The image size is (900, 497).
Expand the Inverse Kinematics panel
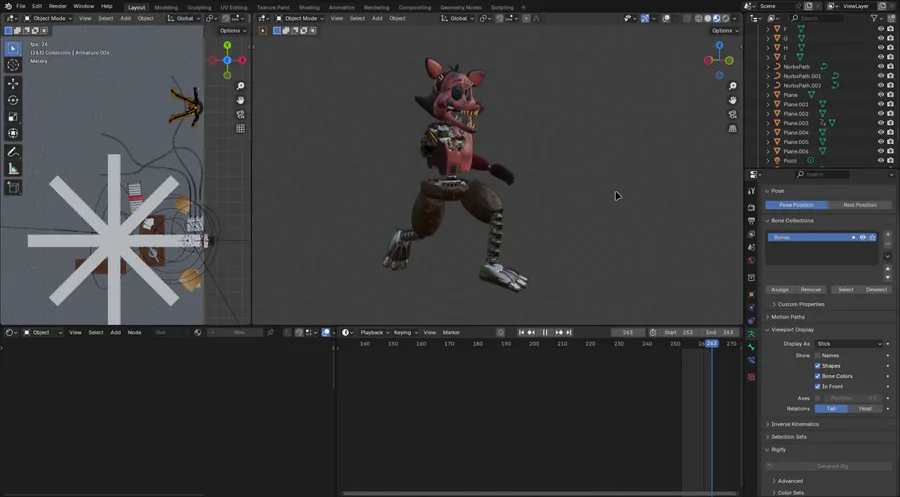click(794, 424)
